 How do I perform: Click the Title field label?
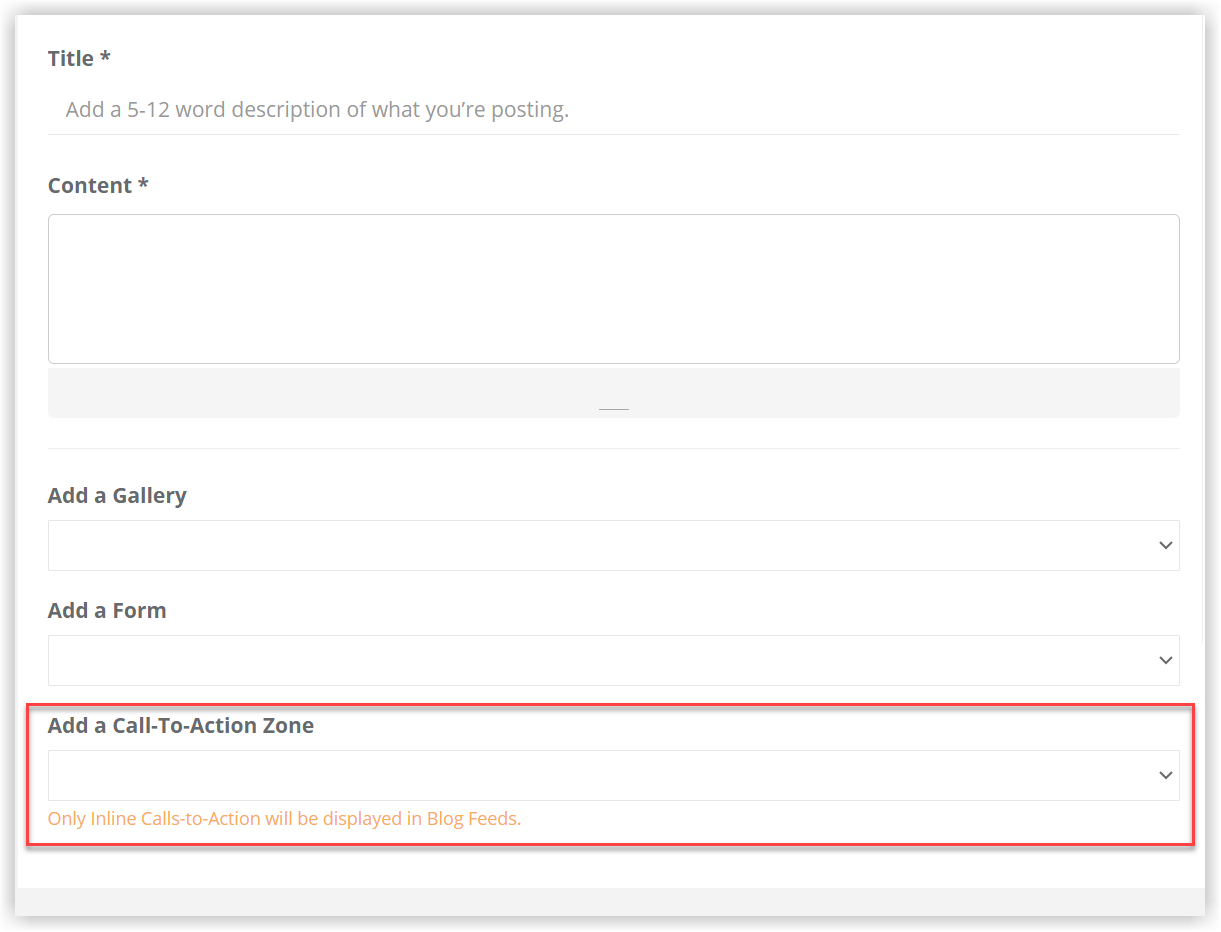79,59
